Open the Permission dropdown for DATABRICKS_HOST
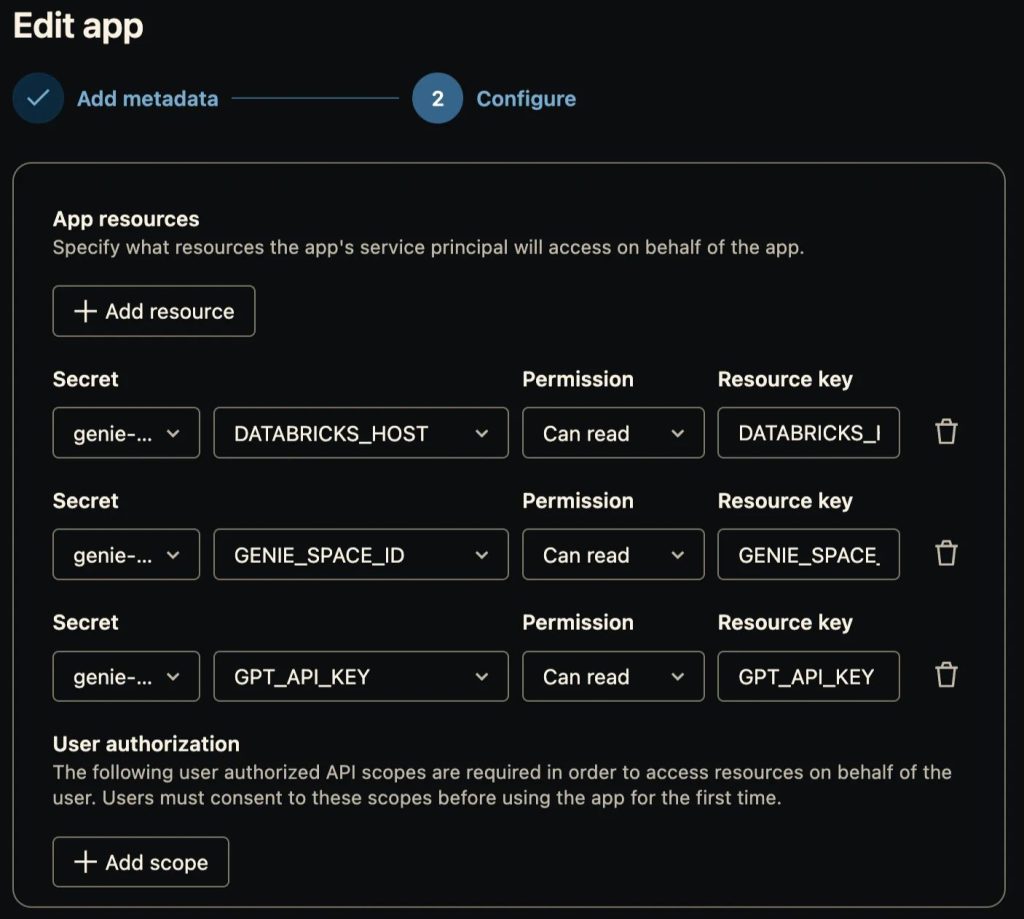Image resolution: width=1024 pixels, height=919 pixels. click(612, 433)
